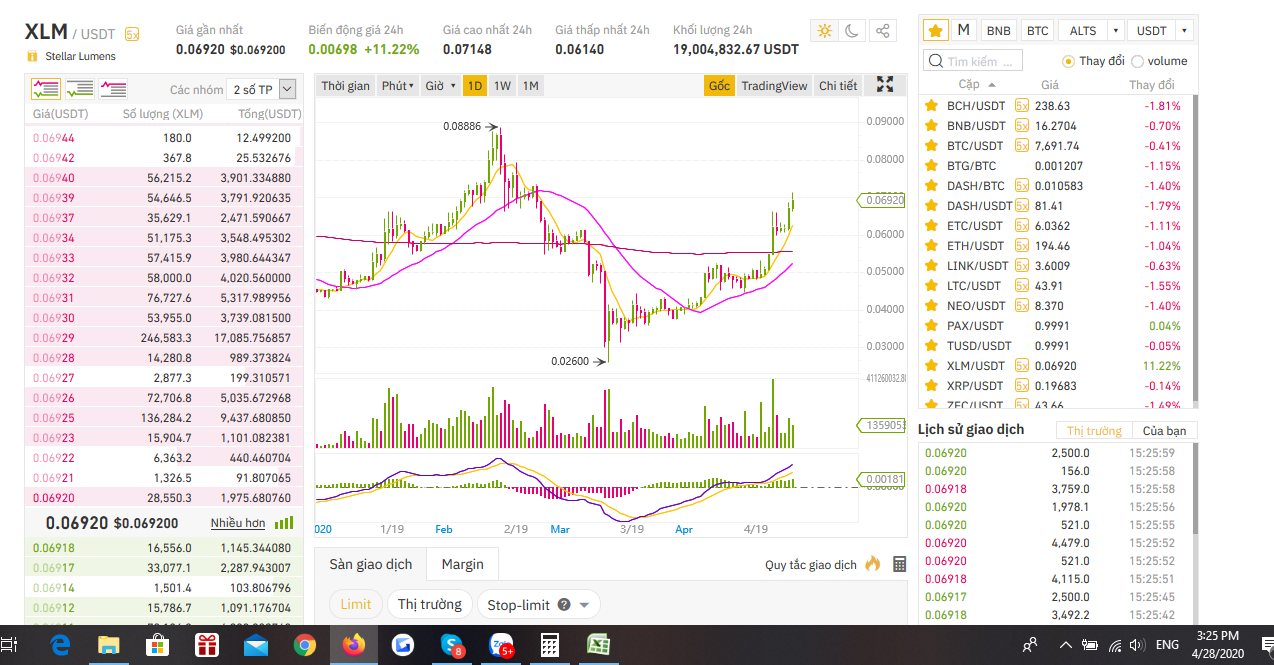Click ask price row 0.06929
1274x665 pixels.
pyautogui.click(x=163, y=338)
